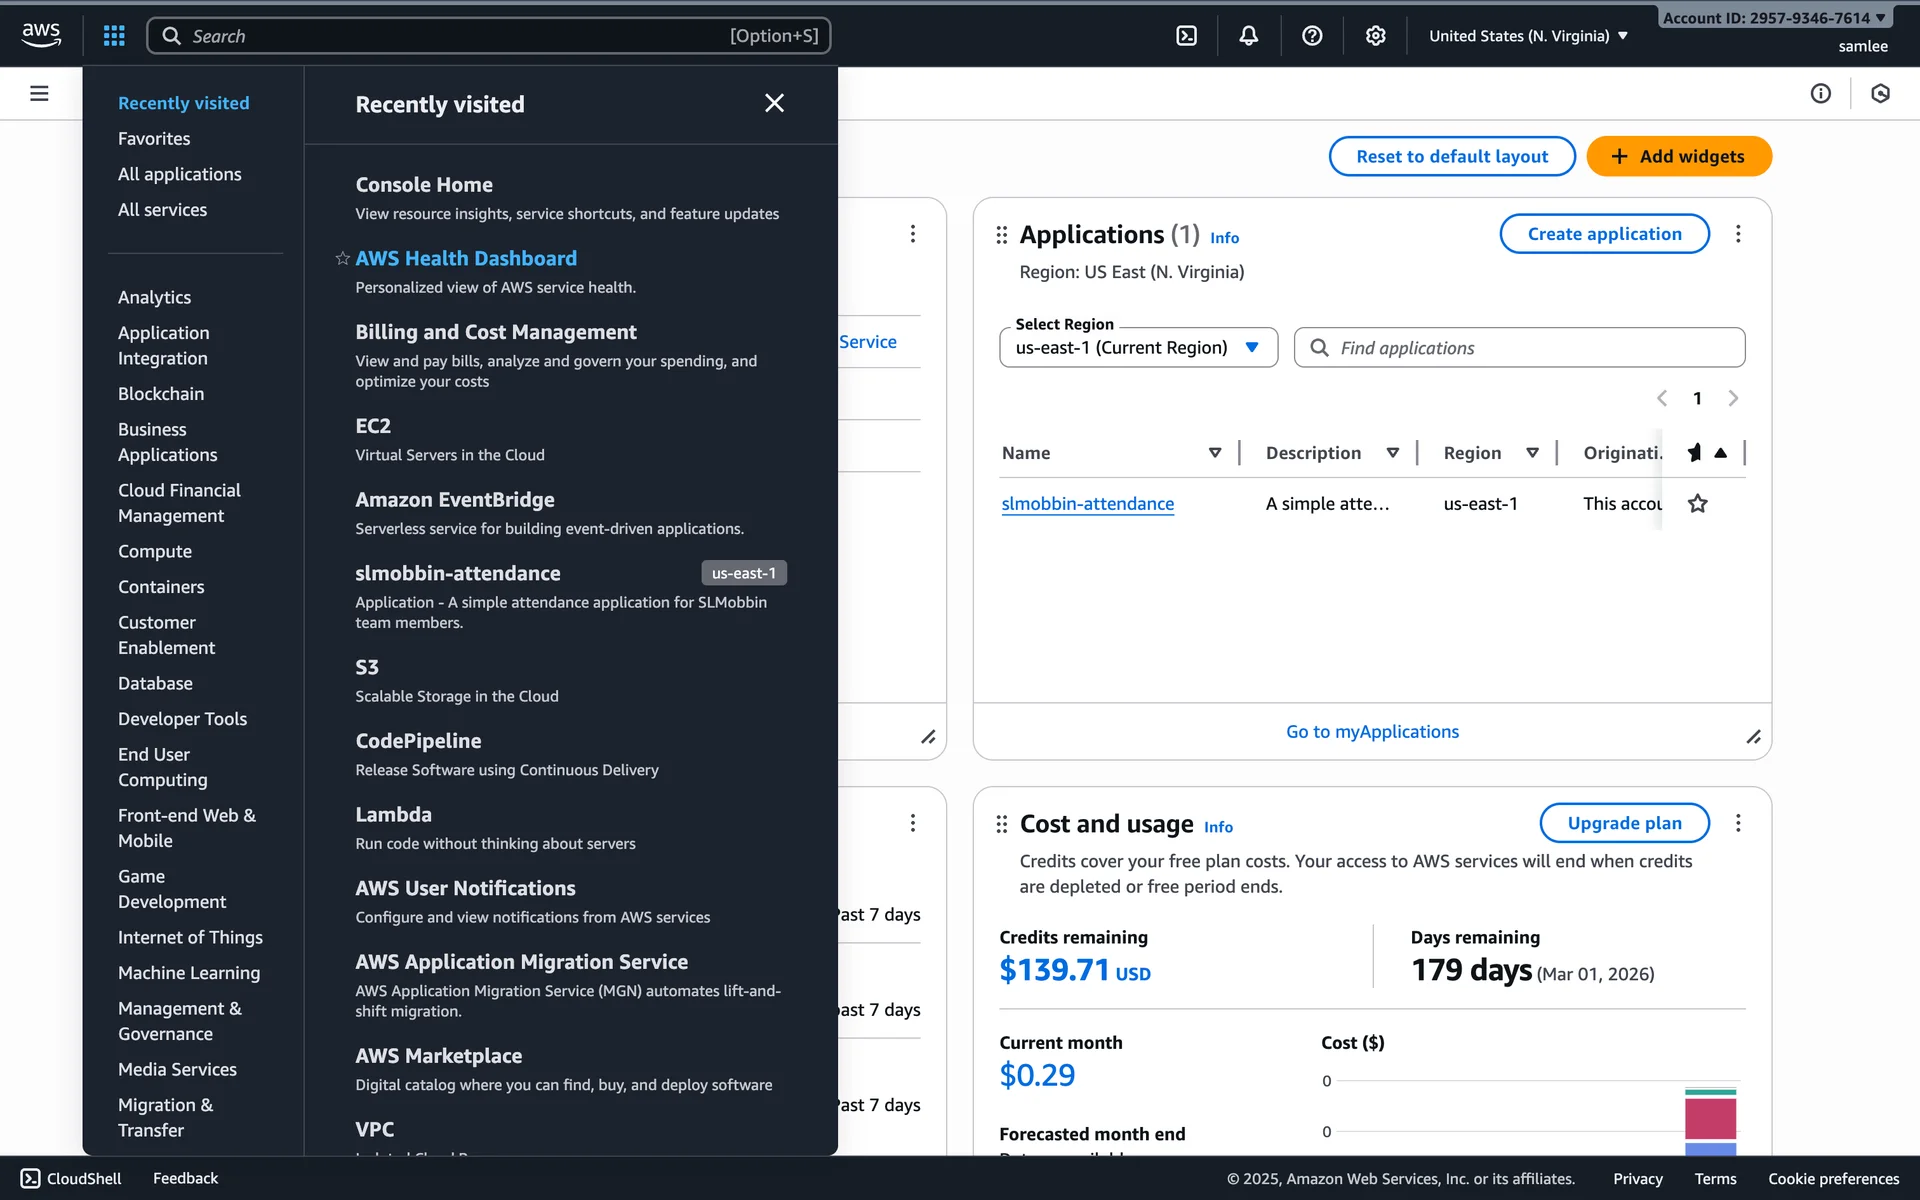Click the help question mark icon
The width and height of the screenshot is (1920, 1200).
(1312, 36)
